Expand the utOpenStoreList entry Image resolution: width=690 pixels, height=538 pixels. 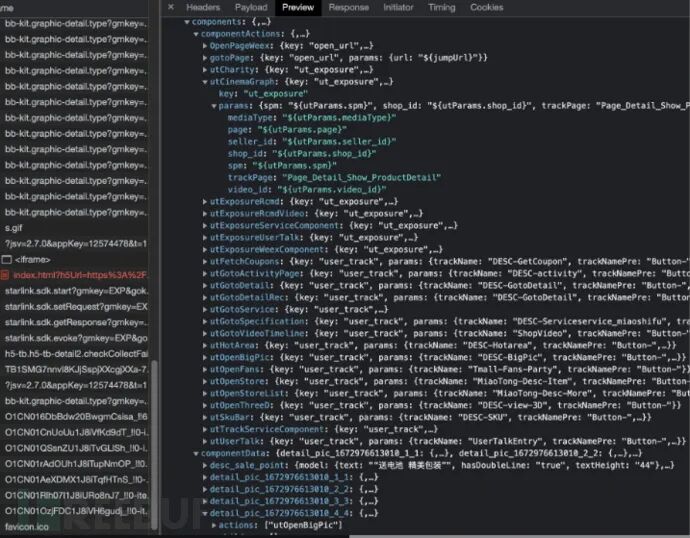click(x=205, y=393)
